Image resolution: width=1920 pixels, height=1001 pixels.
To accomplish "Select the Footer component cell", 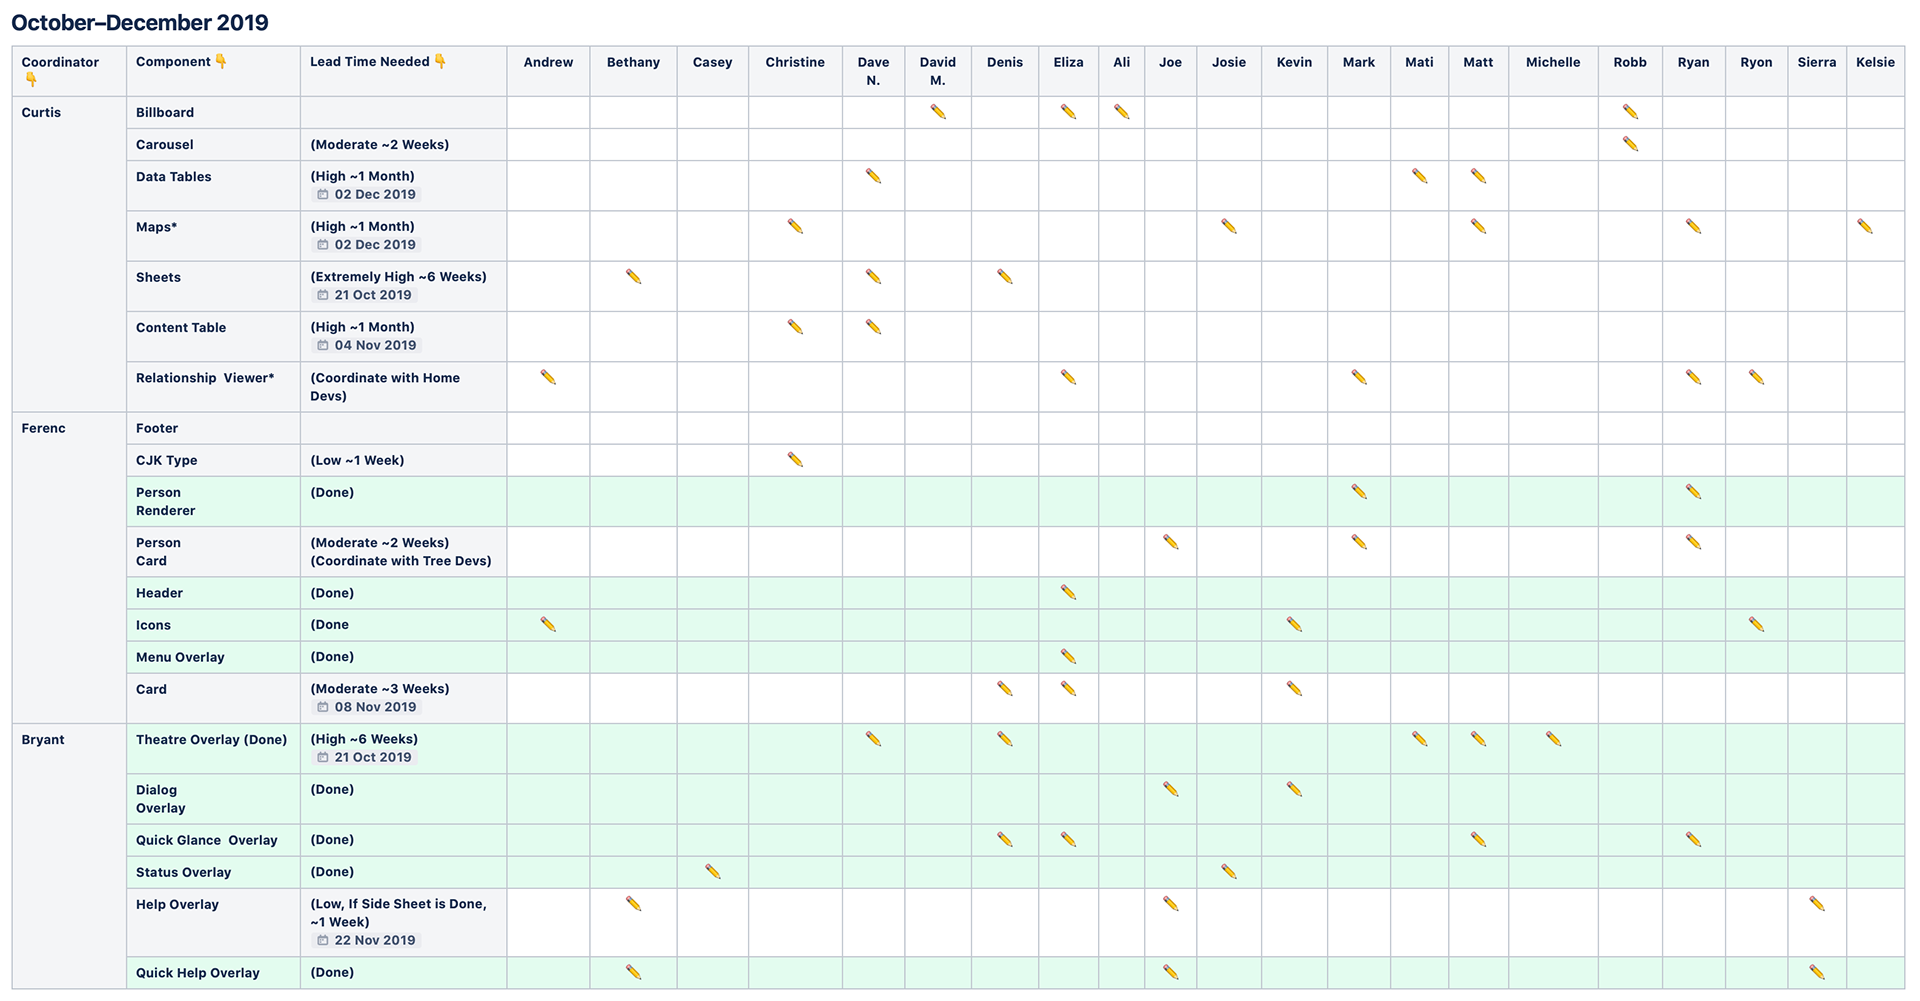I will [213, 428].
